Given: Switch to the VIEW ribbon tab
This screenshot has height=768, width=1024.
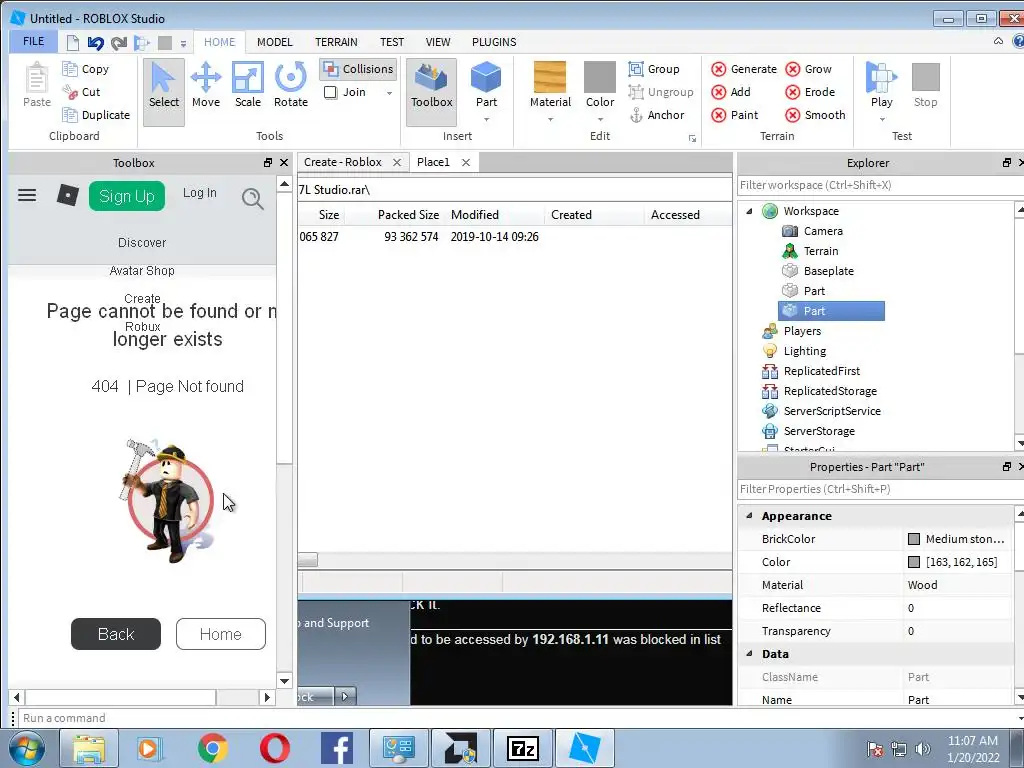Looking at the screenshot, I should click(x=438, y=42).
